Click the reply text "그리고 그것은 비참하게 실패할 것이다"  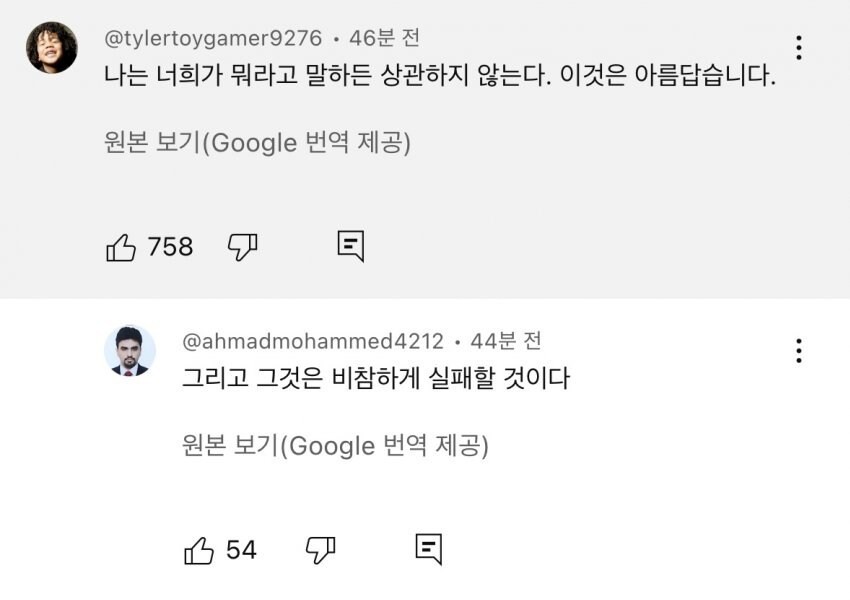pyautogui.click(x=376, y=379)
